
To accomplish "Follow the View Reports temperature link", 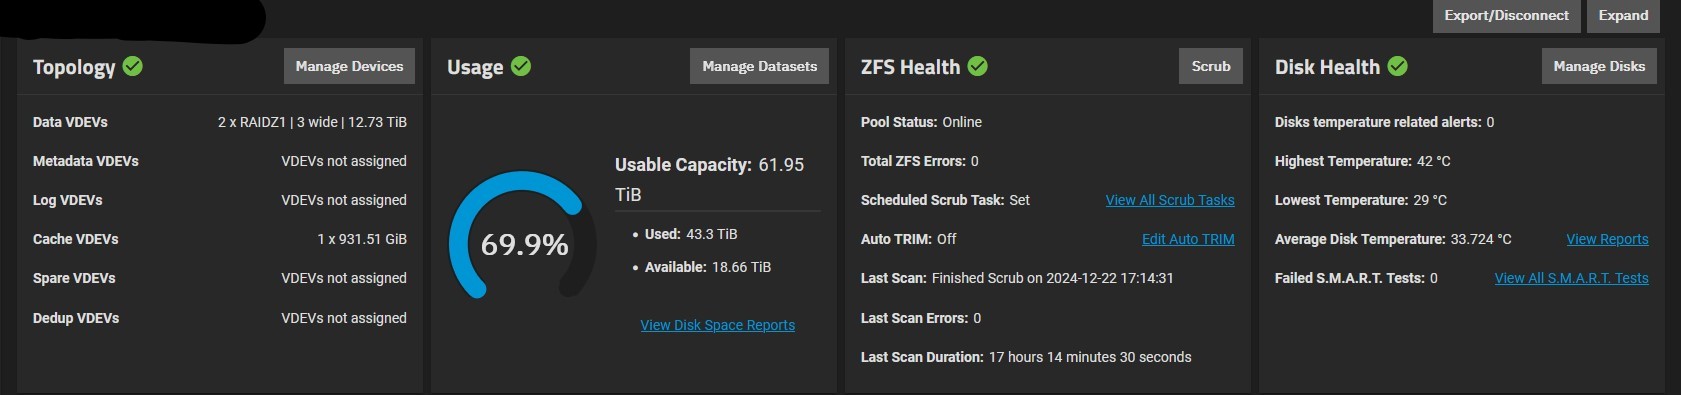I will (1607, 239).
